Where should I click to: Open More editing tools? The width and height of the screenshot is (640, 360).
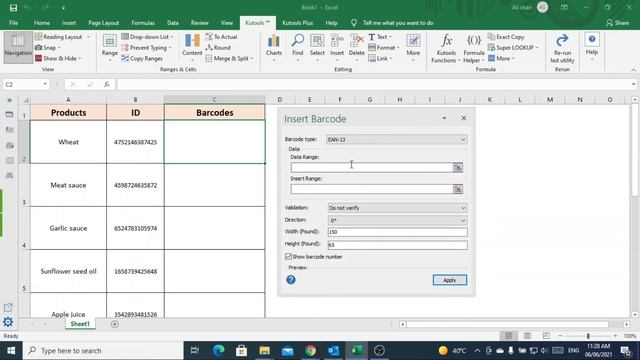point(413,47)
